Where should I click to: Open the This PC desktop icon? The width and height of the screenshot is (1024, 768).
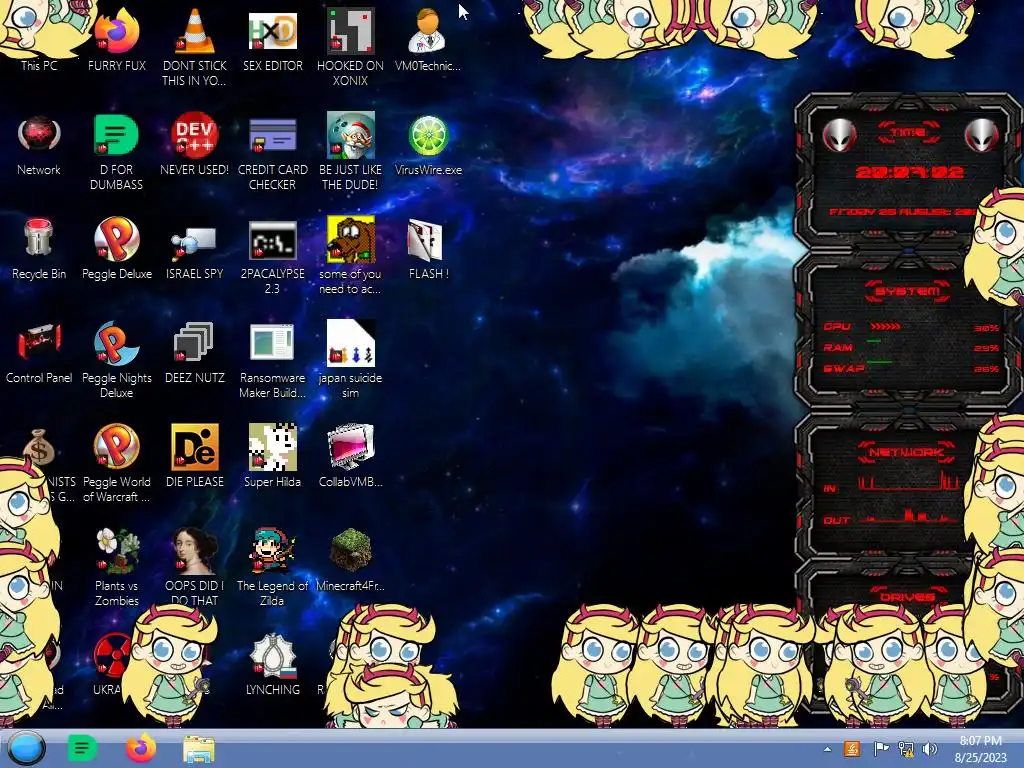39,65
